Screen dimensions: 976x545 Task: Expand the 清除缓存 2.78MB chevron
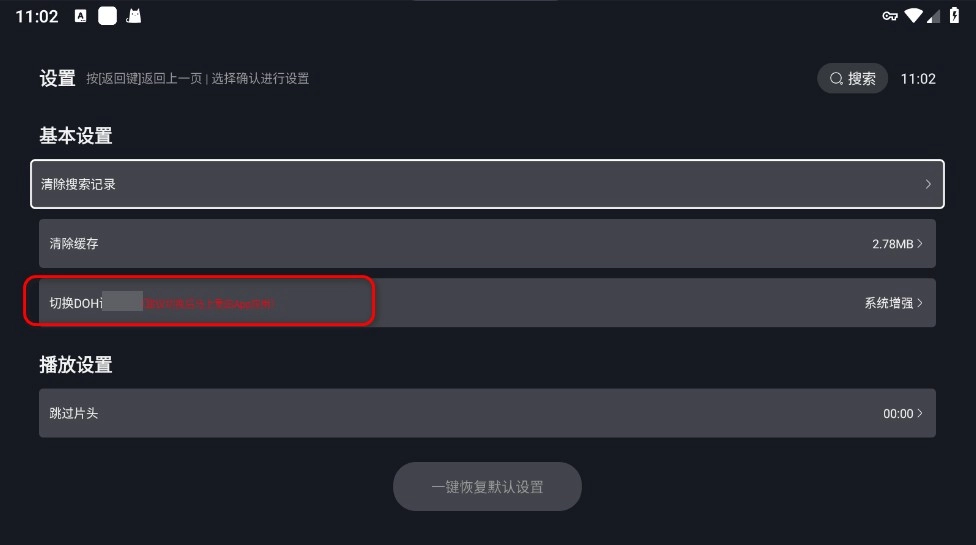coord(919,244)
